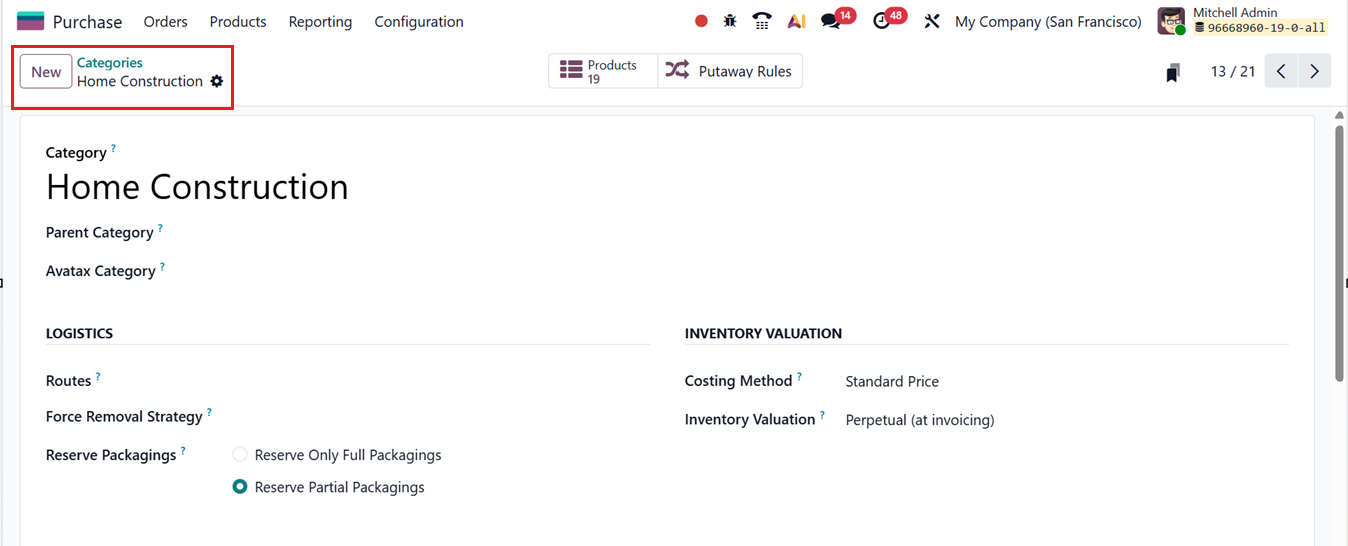This screenshot has width=1348, height=546.
Task: Open the Configuration menu
Action: 418,21
